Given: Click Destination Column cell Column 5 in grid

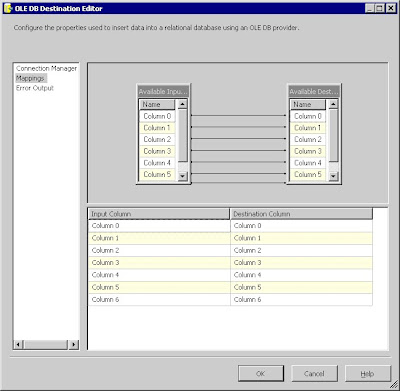Looking at the screenshot, I should tap(301, 288).
